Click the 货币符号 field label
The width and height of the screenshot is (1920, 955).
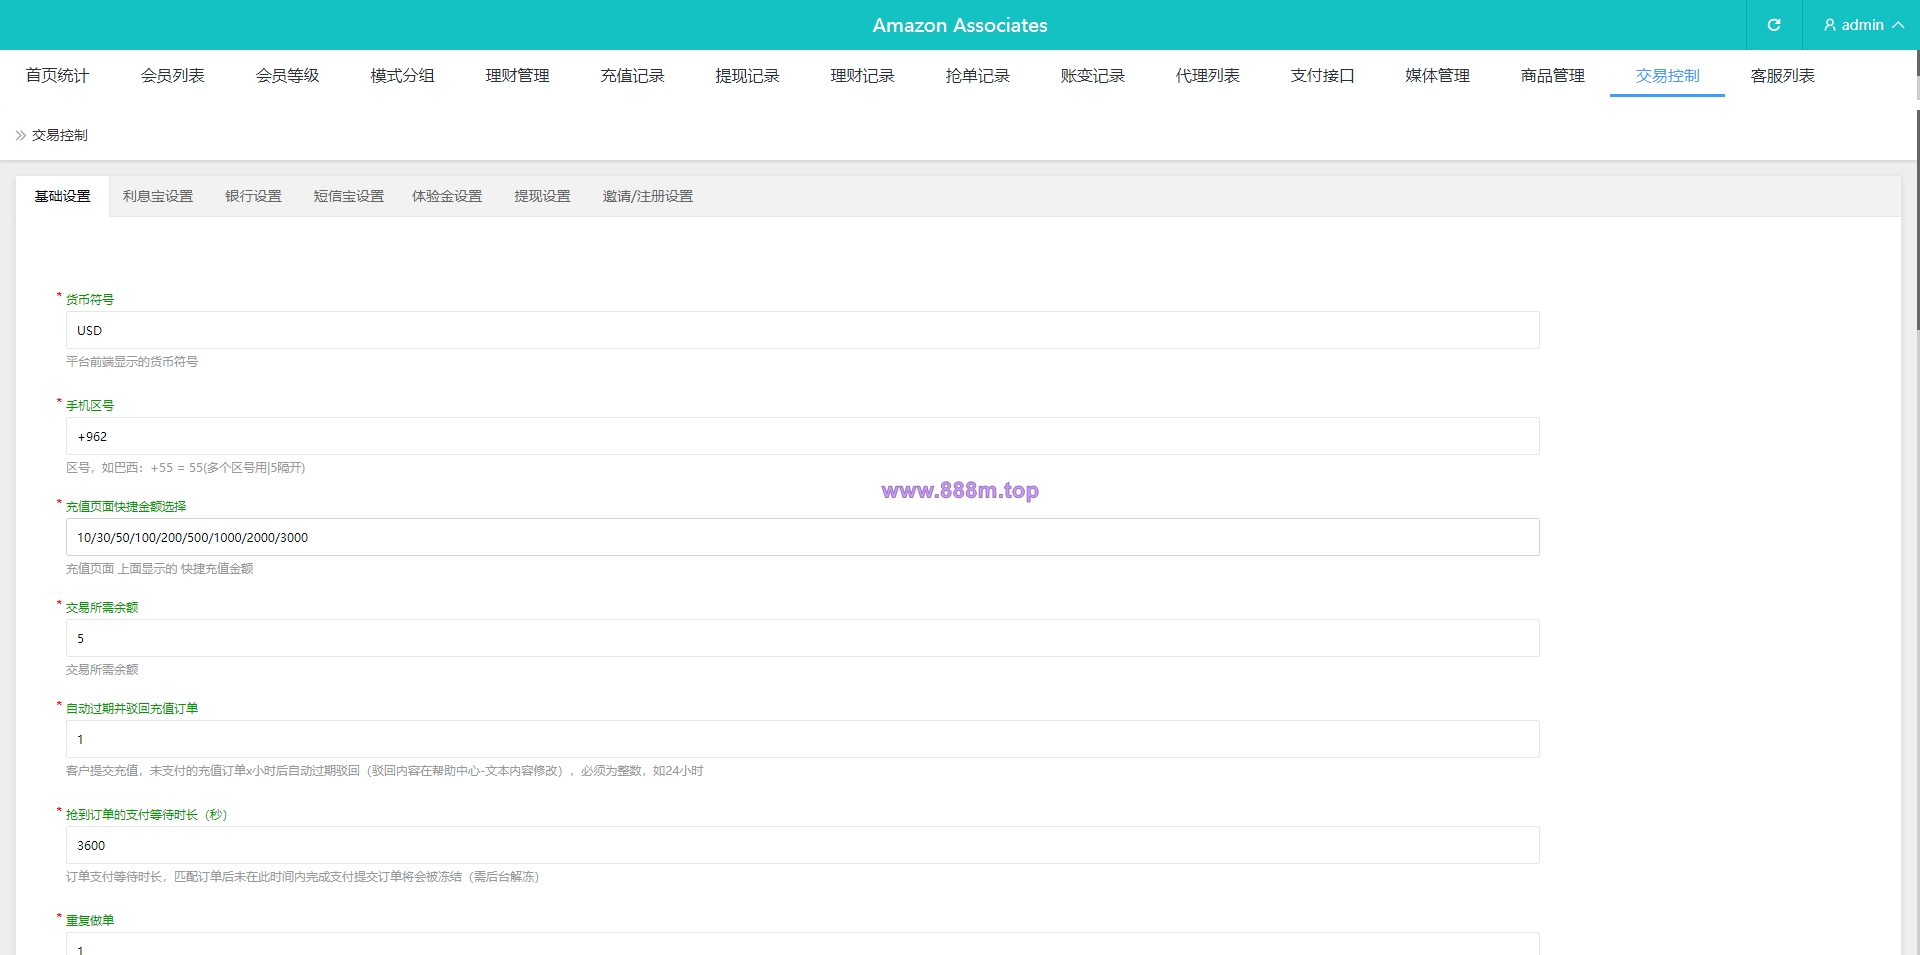[90, 299]
